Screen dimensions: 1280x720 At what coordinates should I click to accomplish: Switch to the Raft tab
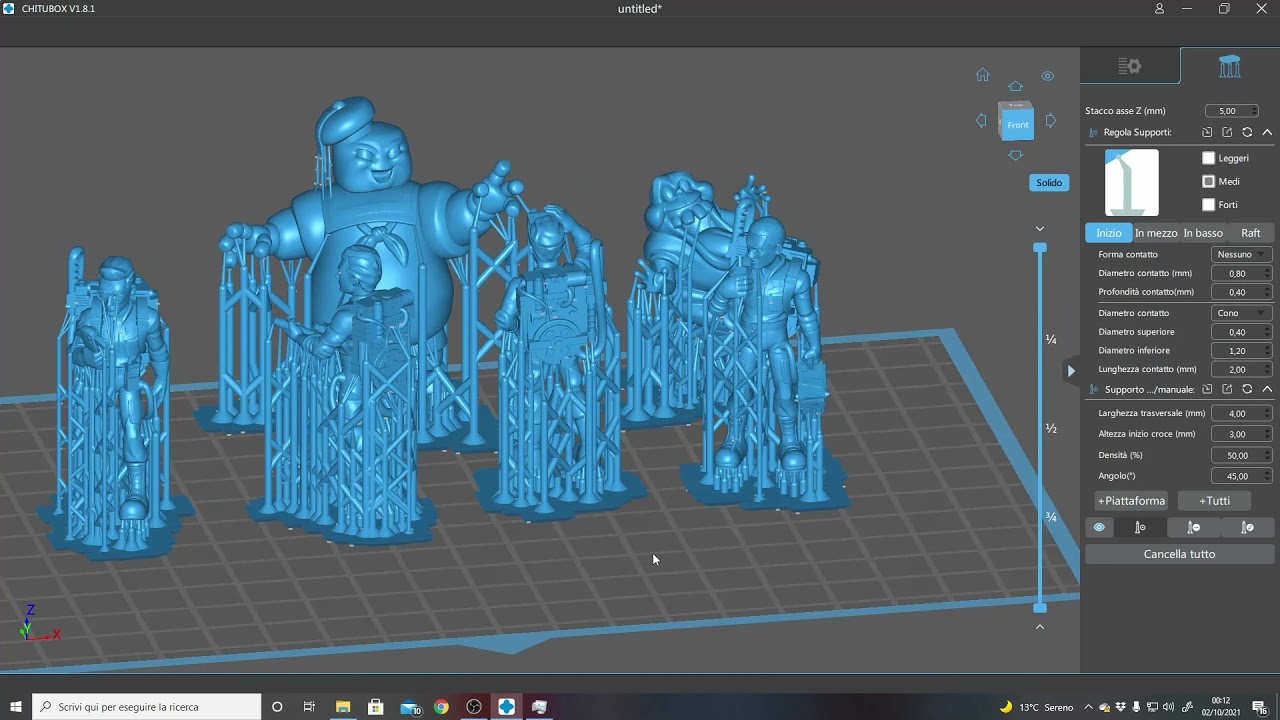pyautogui.click(x=1251, y=233)
